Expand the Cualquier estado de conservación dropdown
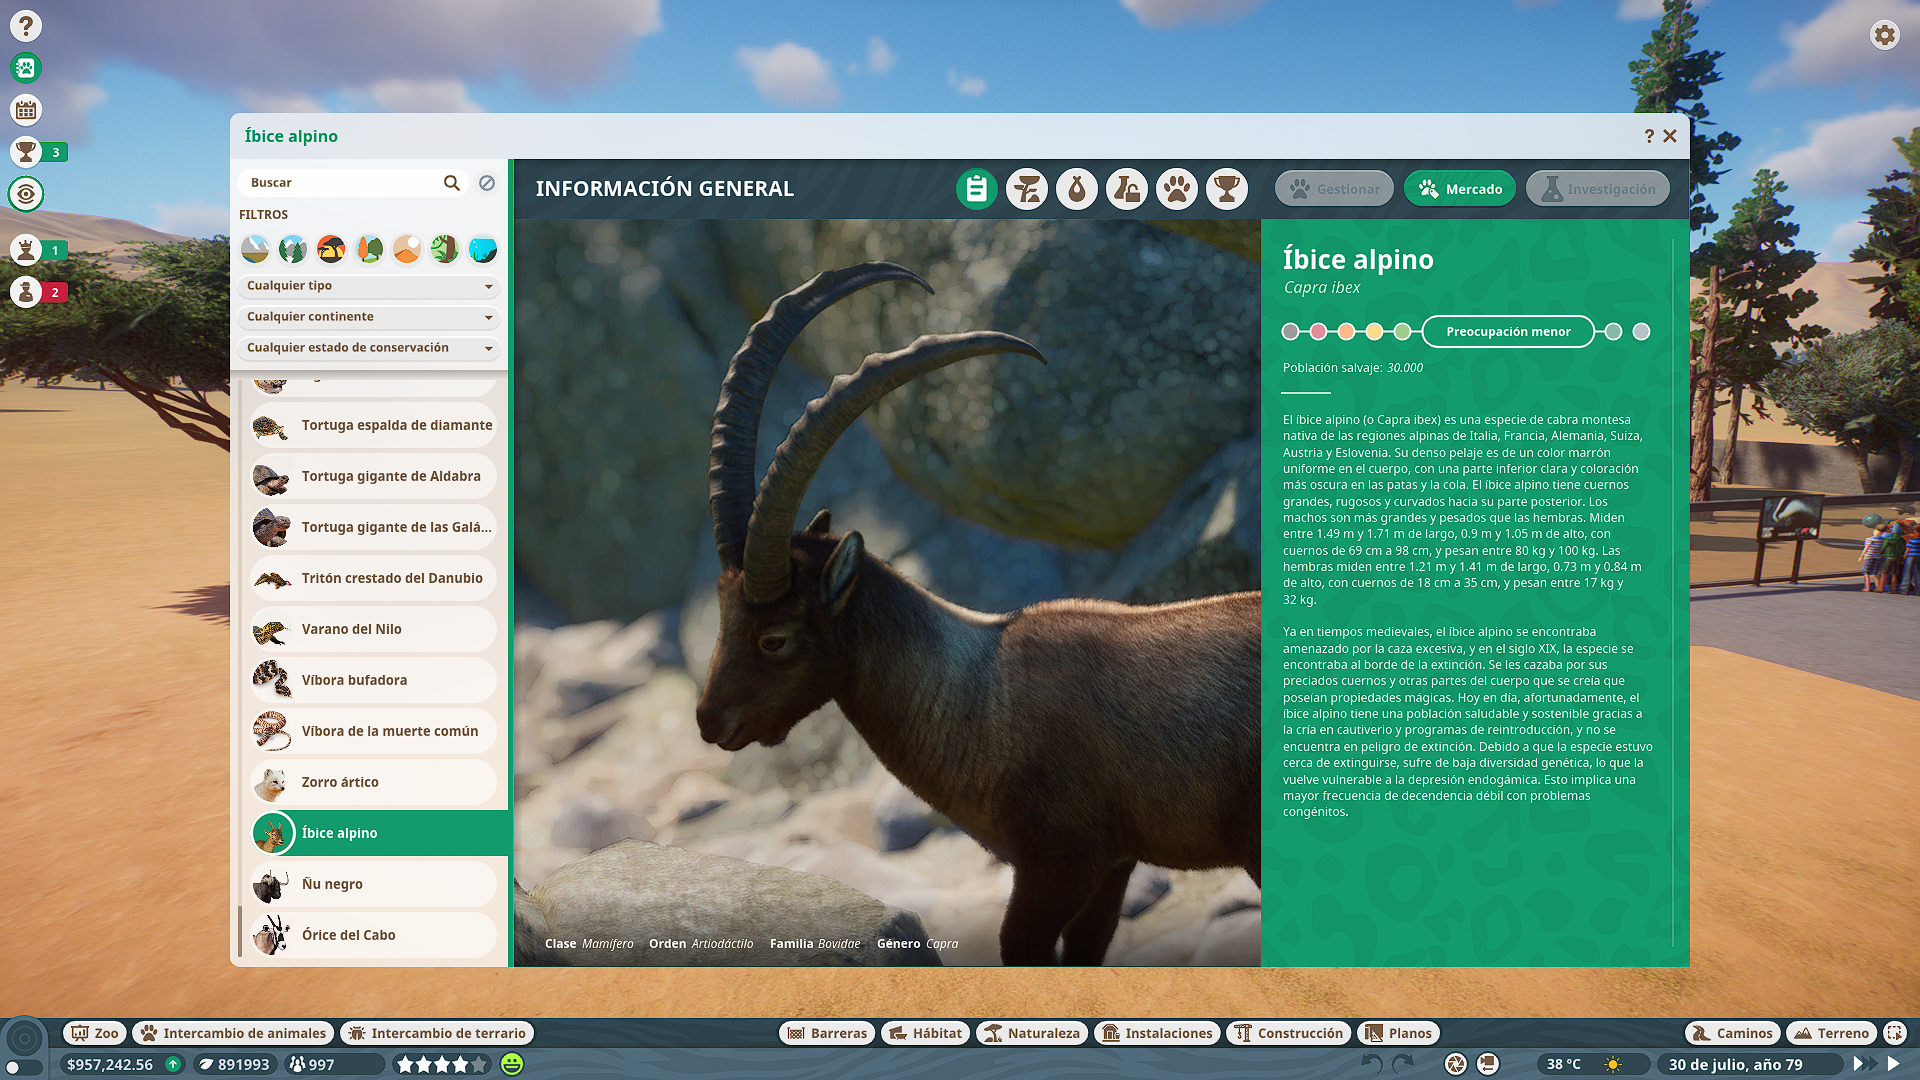The image size is (1920, 1080). [x=369, y=348]
